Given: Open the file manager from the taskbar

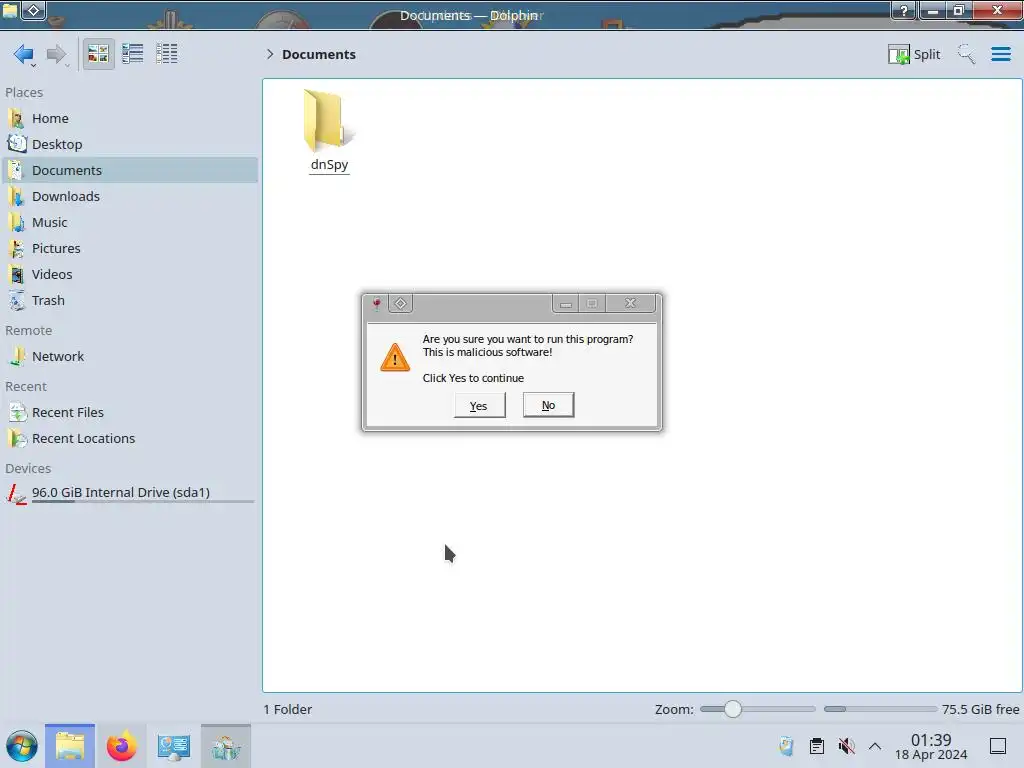Looking at the screenshot, I should pos(70,746).
